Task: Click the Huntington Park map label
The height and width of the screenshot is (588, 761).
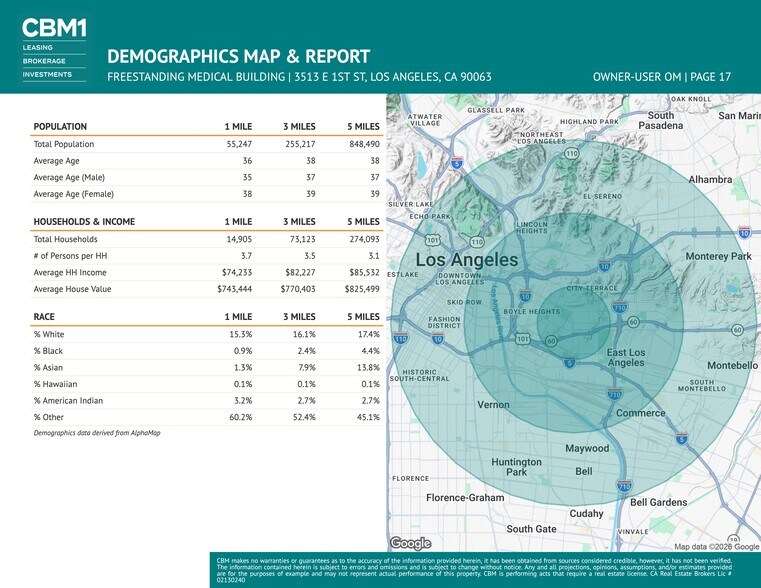Action: (516, 467)
